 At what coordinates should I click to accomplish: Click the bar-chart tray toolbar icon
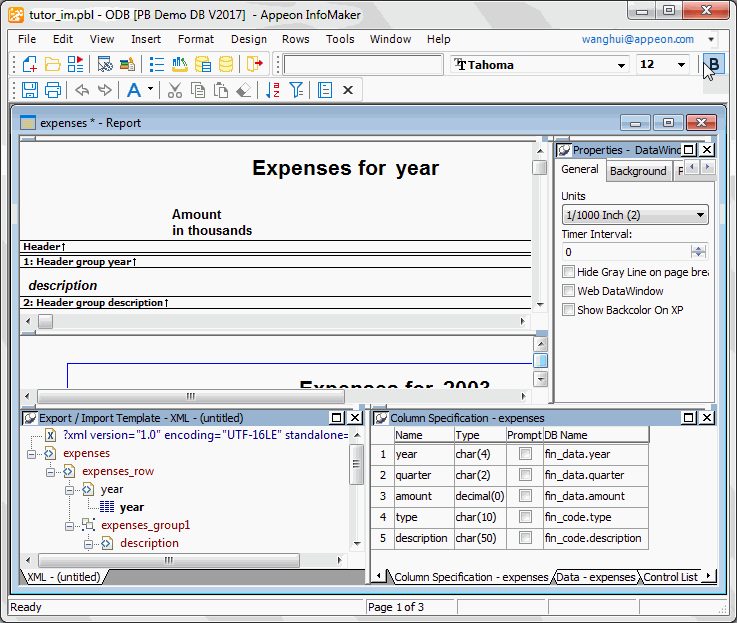[180, 64]
